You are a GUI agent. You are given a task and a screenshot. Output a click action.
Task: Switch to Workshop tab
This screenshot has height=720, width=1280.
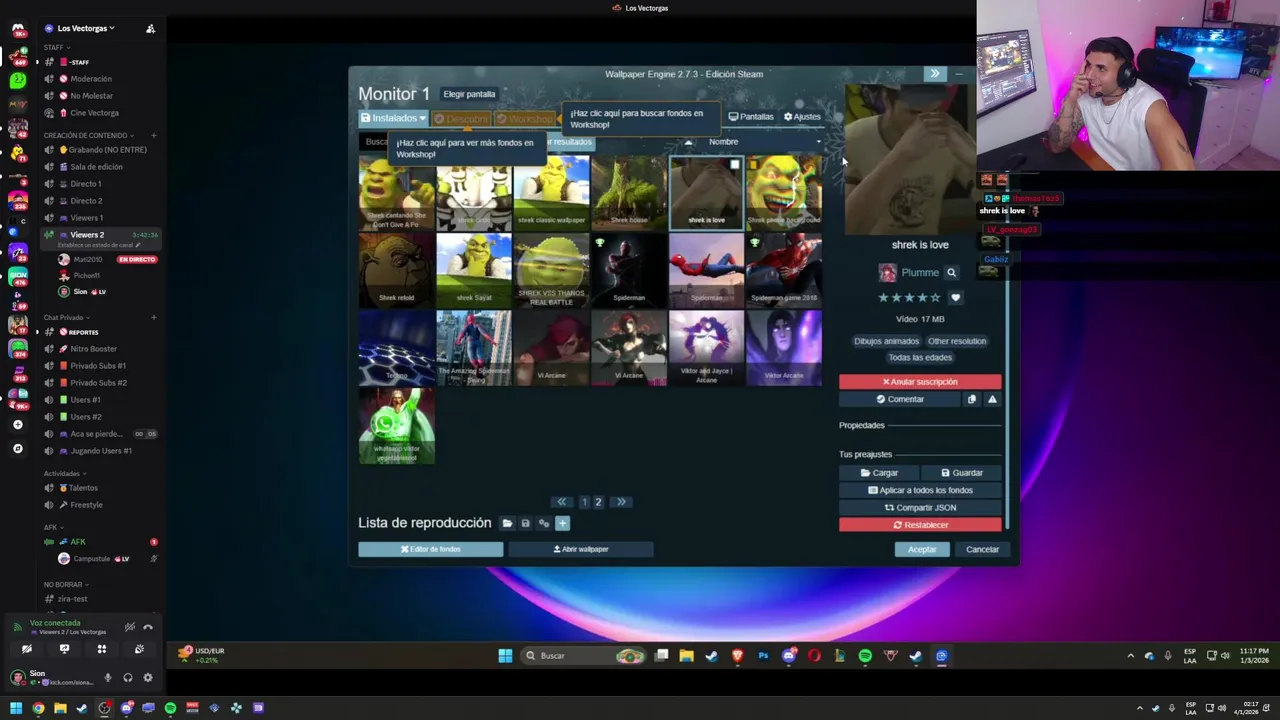click(526, 119)
